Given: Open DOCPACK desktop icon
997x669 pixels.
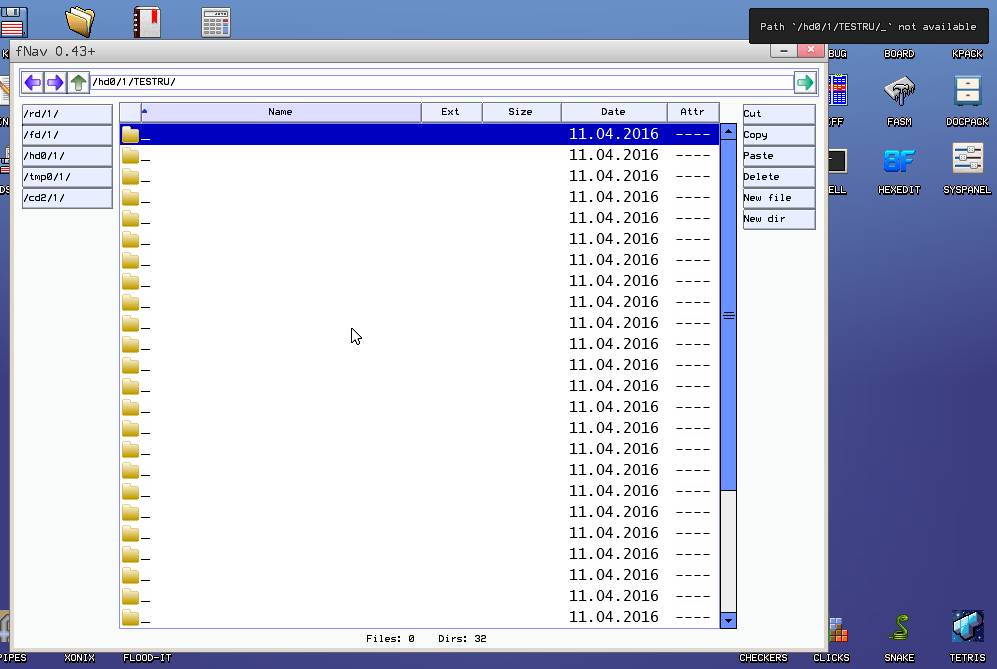Looking at the screenshot, I should click(x=967, y=93).
